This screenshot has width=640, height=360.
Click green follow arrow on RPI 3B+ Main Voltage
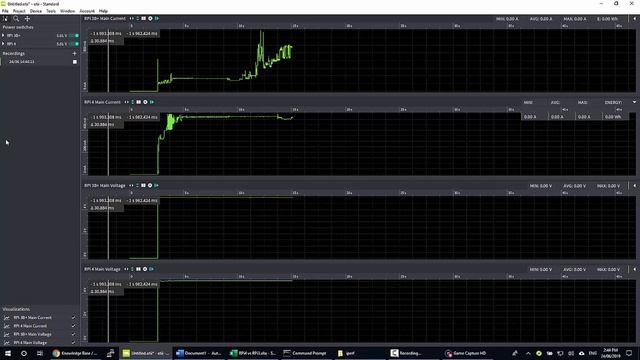pyautogui.click(x=156, y=185)
